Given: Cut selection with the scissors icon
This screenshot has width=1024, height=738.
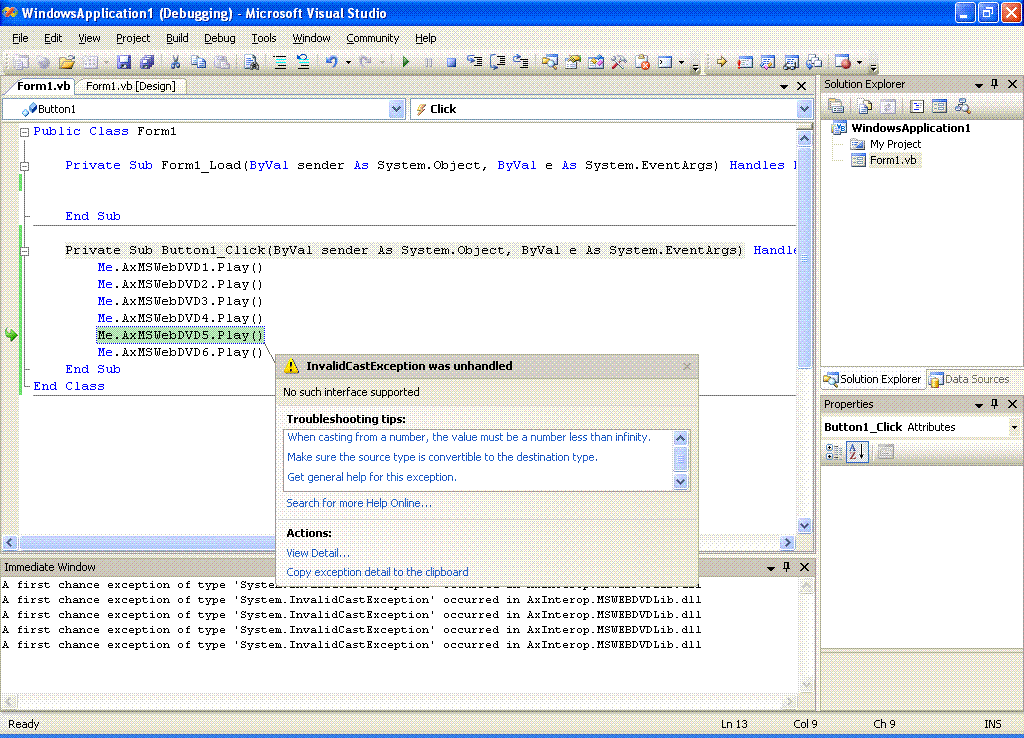Looking at the screenshot, I should 175,63.
